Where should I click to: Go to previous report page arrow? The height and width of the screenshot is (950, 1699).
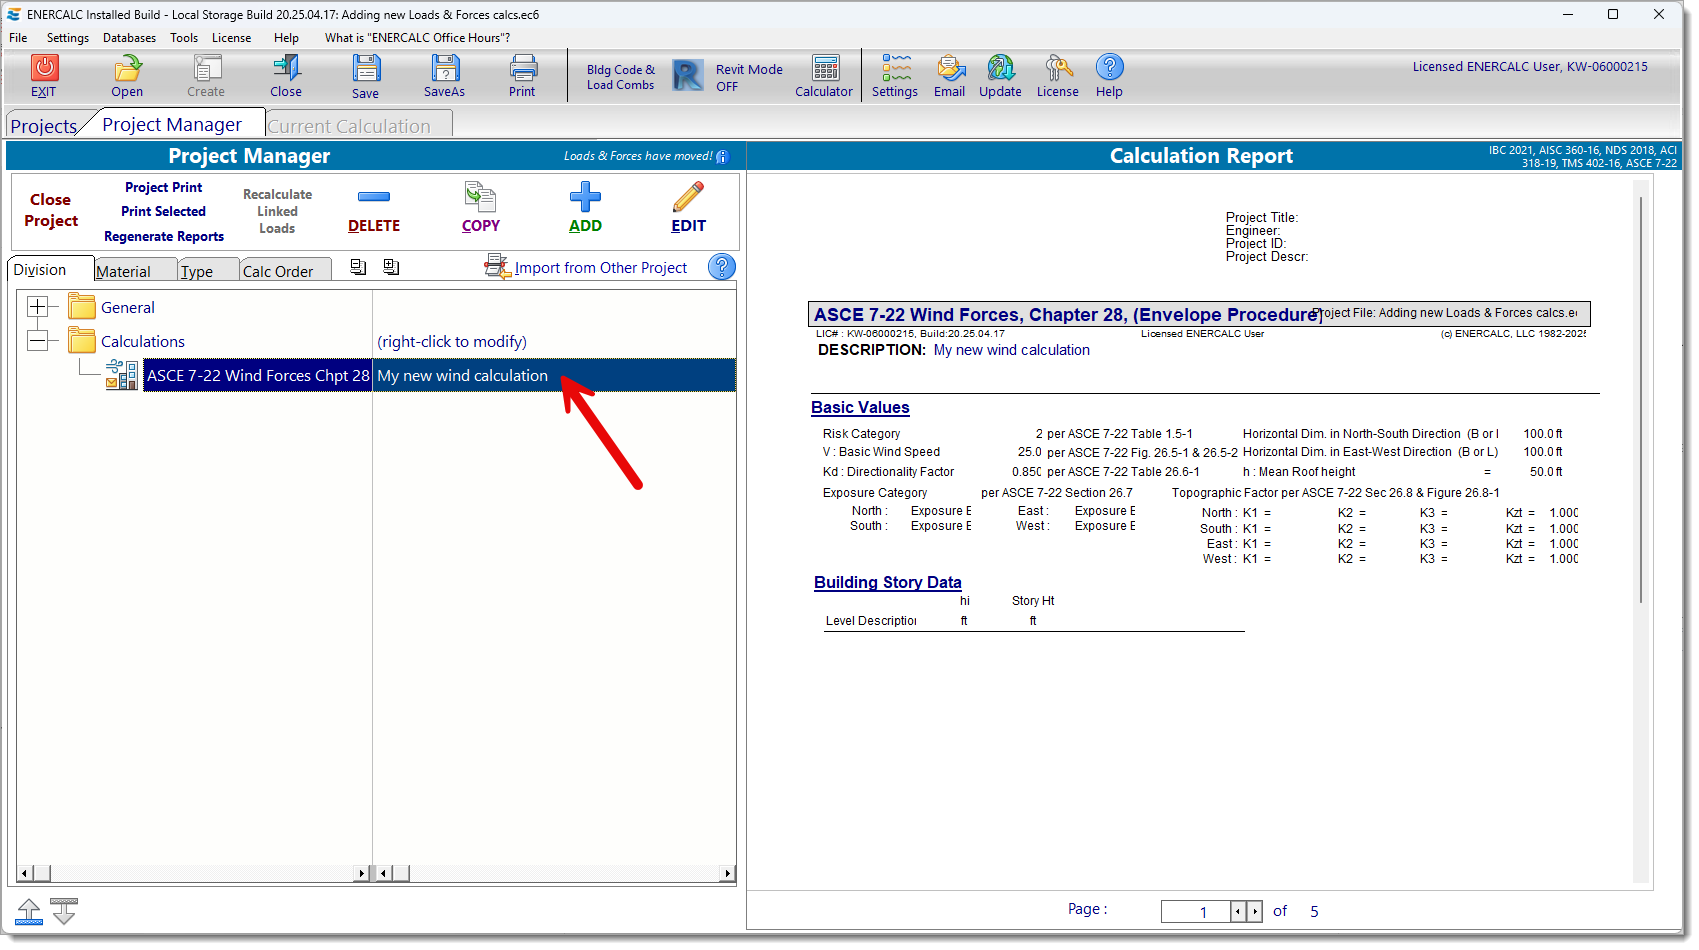[x=1238, y=911]
